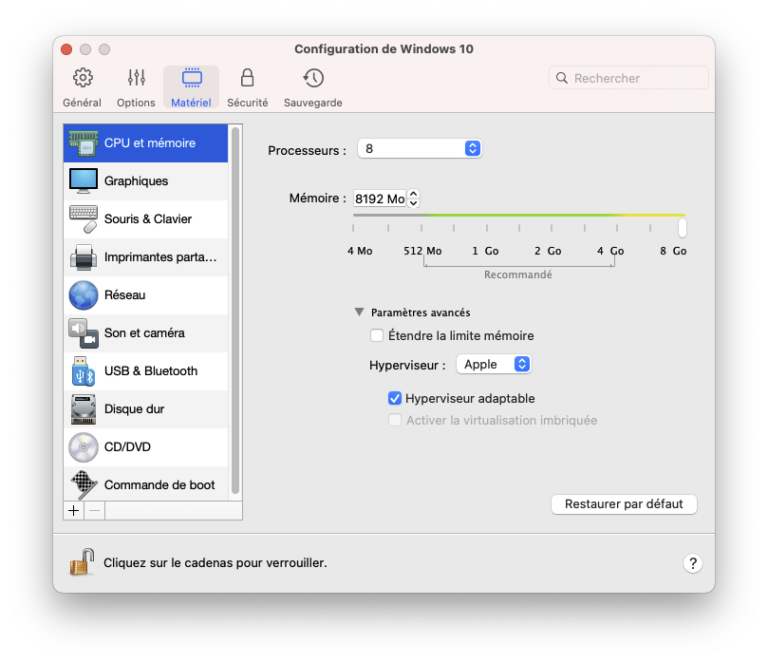
Task: Click the CPU et mémoire chip icon
Action: pos(83,143)
